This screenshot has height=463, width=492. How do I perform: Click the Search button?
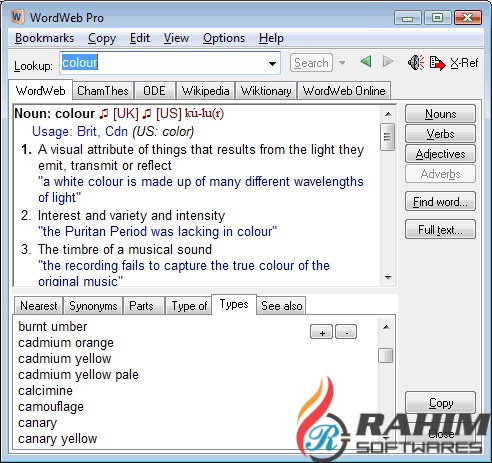[x=311, y=63]
